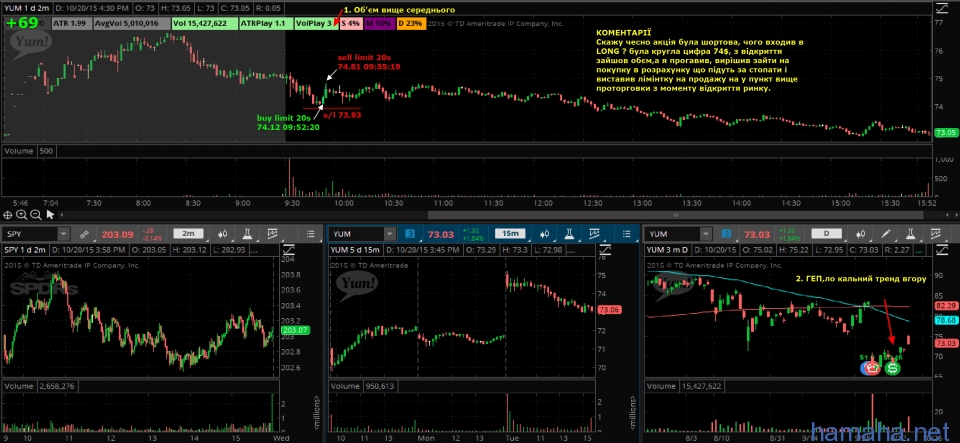Click the red phone earnings icon on daily chart

tap(871, 368)
